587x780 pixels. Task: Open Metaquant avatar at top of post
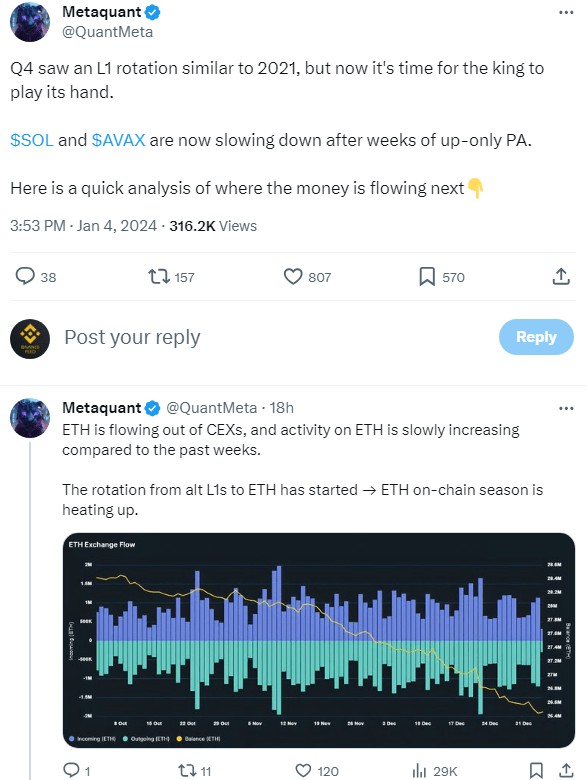click(30, 22)
